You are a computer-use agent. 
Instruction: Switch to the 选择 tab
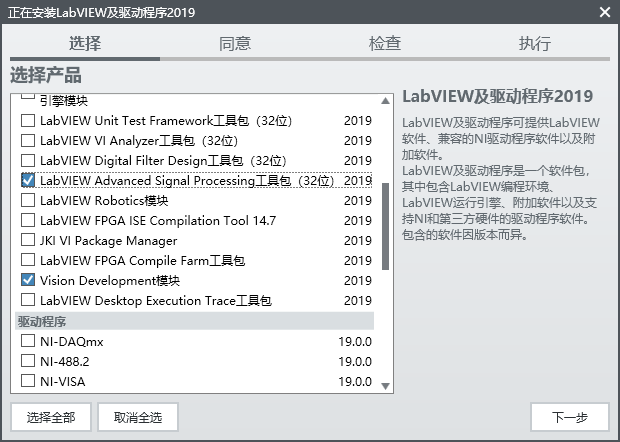(x=85, y=43)
